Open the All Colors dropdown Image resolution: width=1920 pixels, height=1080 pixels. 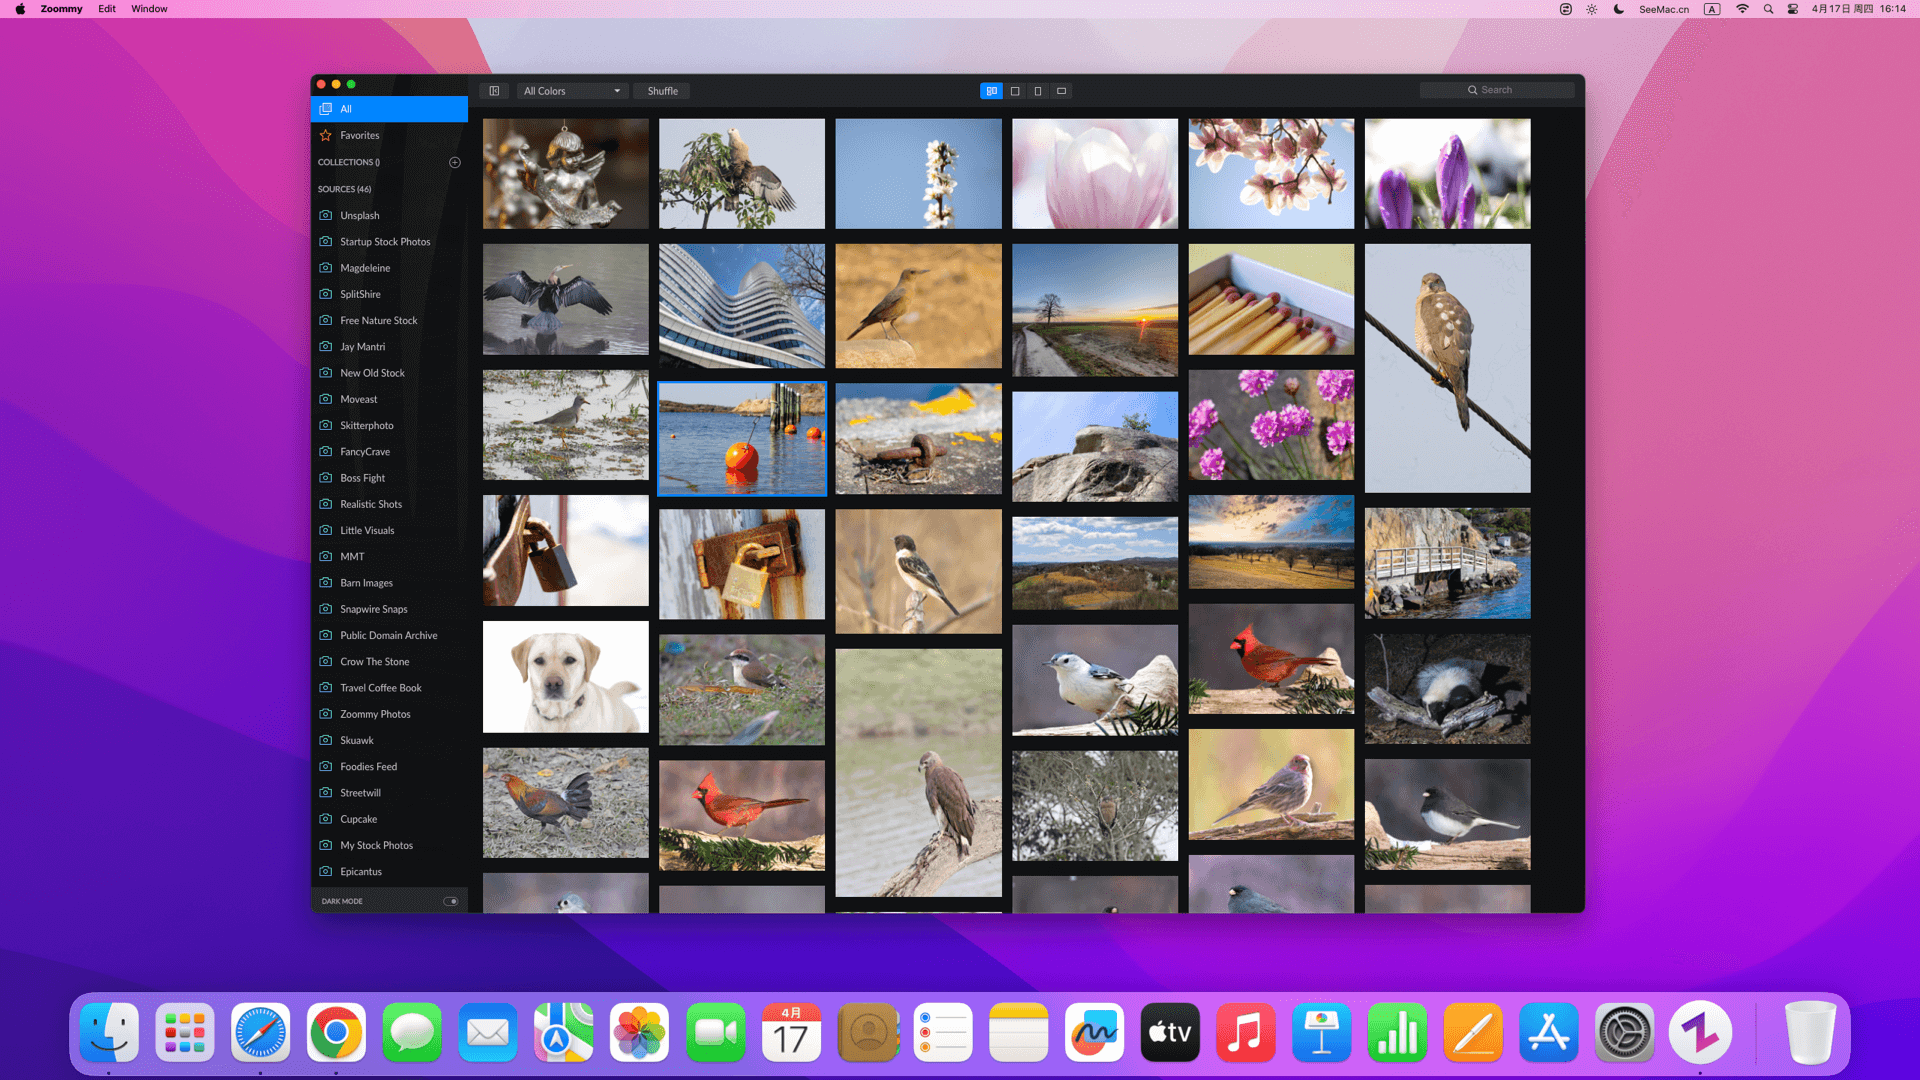572,91
